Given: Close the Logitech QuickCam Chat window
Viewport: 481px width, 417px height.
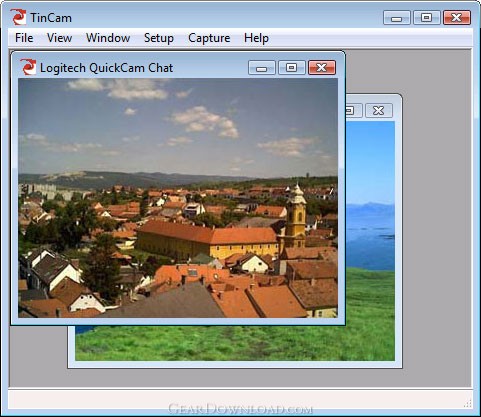Looking at the screenshot, I should click(322, 68).
